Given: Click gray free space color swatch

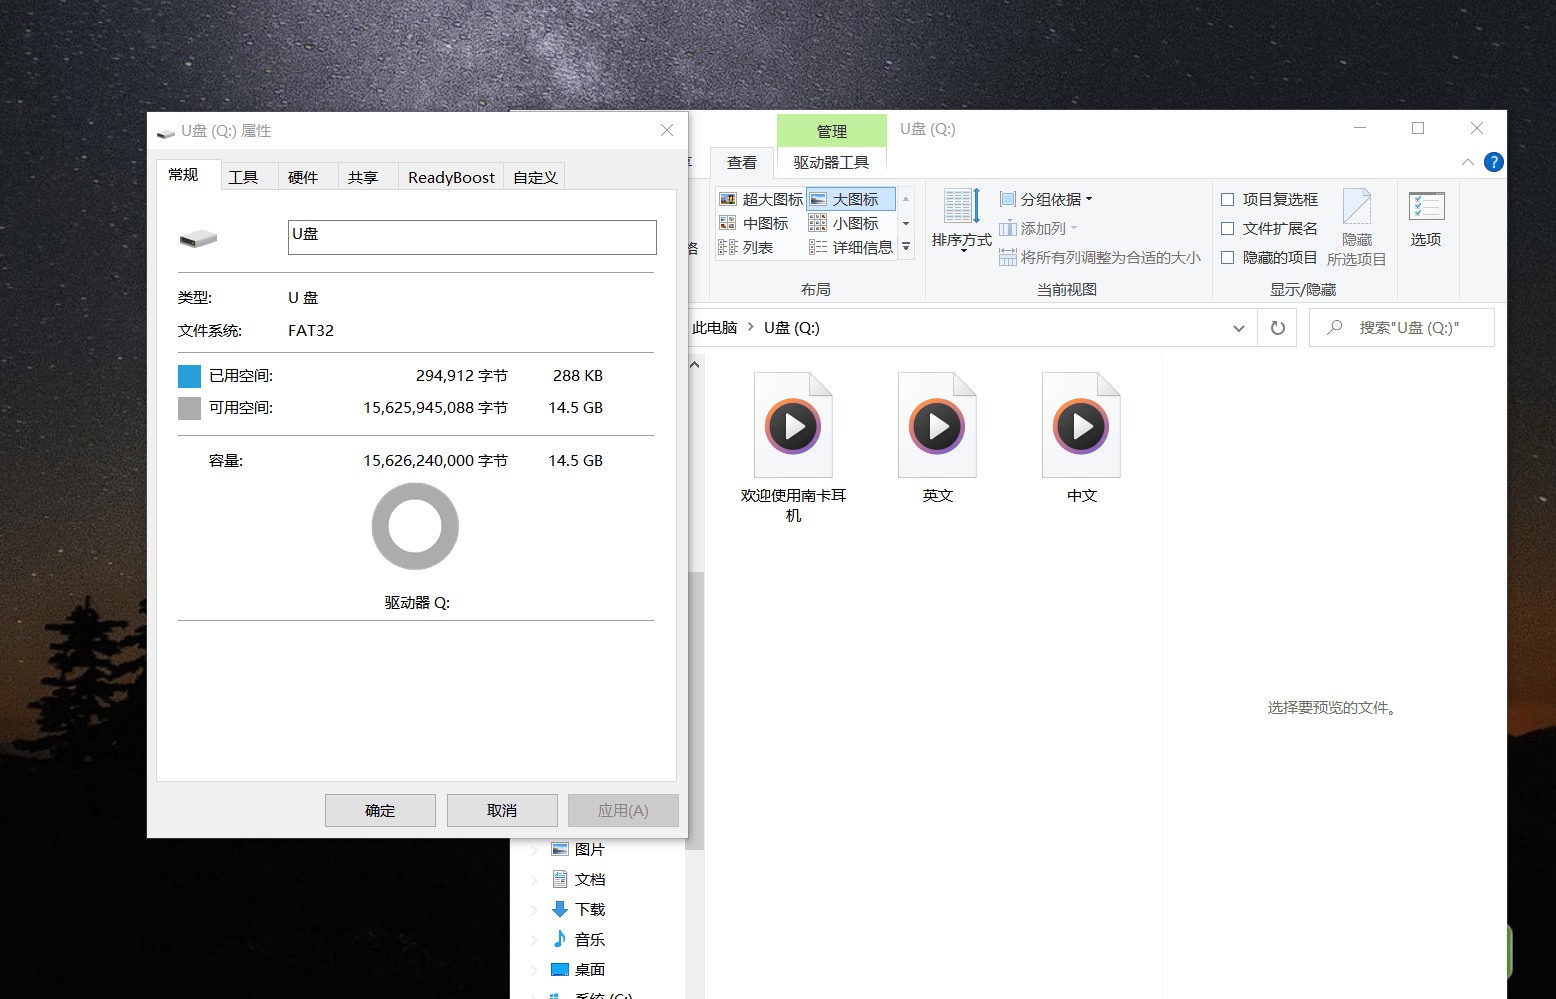Looking at the screenshot, I should coord(189,408).
